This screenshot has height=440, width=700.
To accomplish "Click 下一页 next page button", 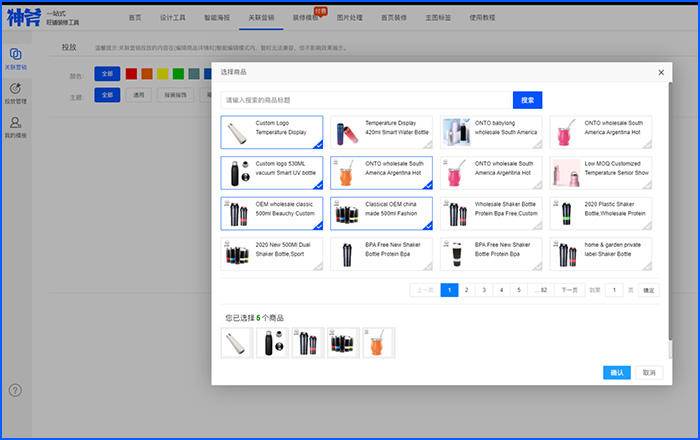I will tap(569, 290).
